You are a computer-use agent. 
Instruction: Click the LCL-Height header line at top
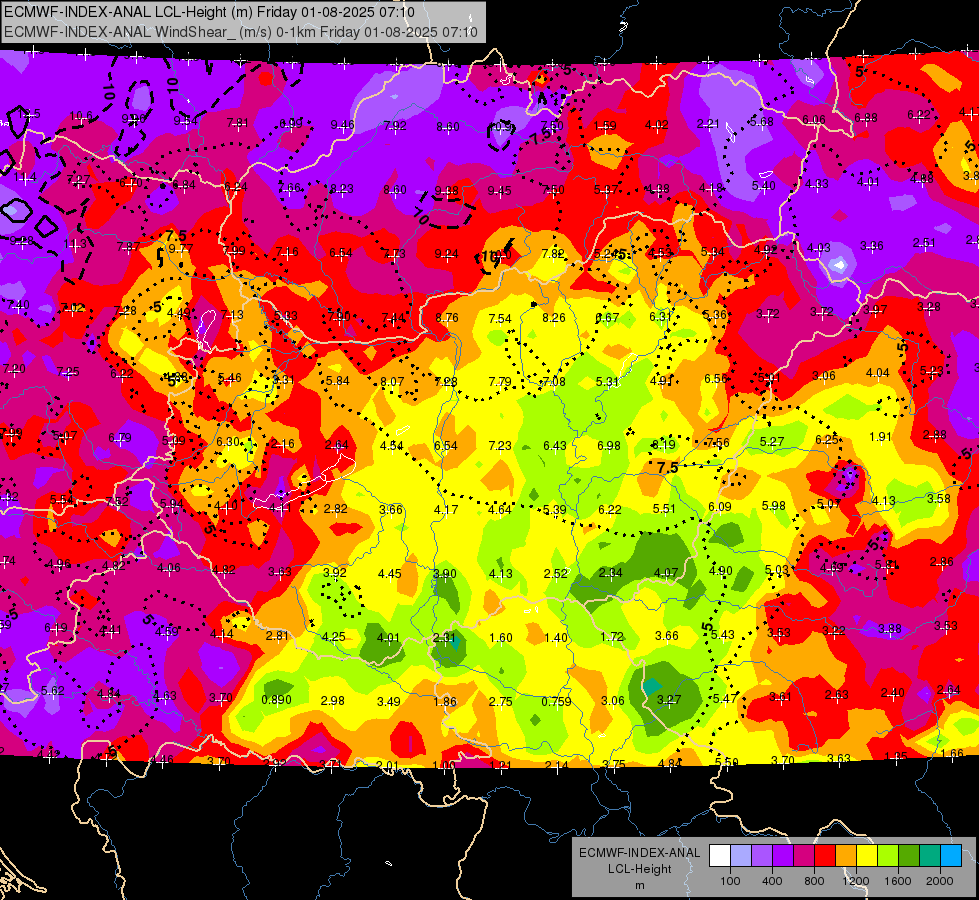click(210, 12)
